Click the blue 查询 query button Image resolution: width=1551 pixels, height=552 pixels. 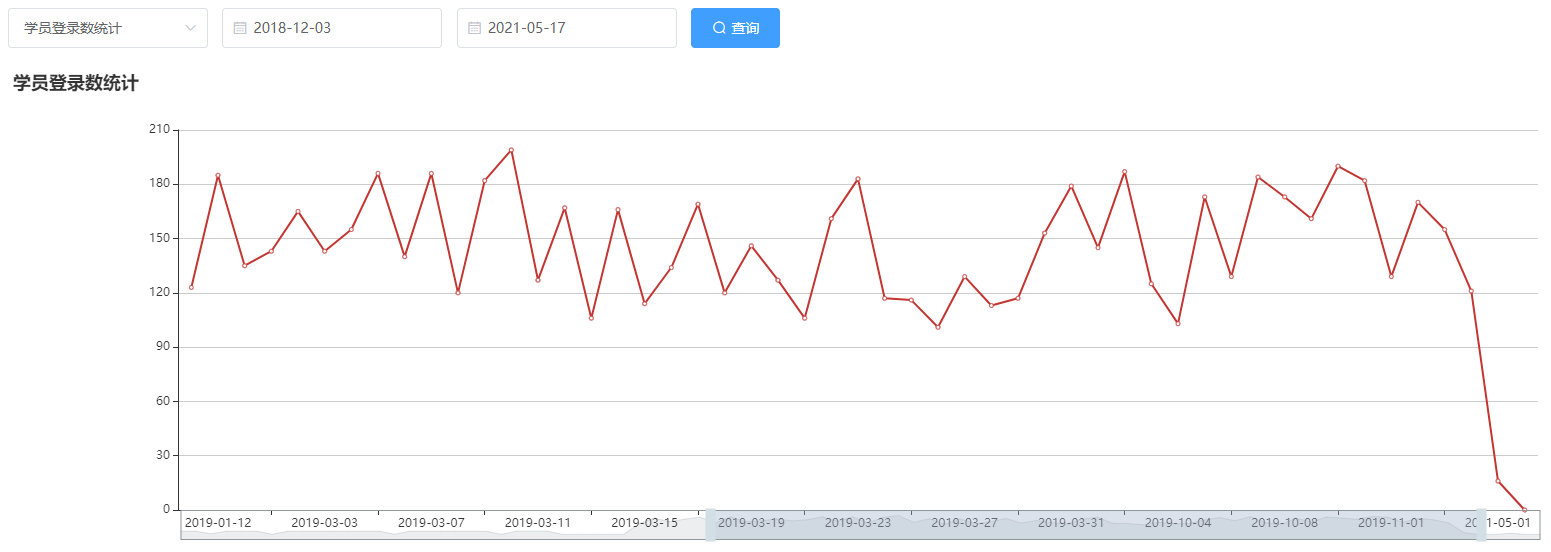[735, 28]
